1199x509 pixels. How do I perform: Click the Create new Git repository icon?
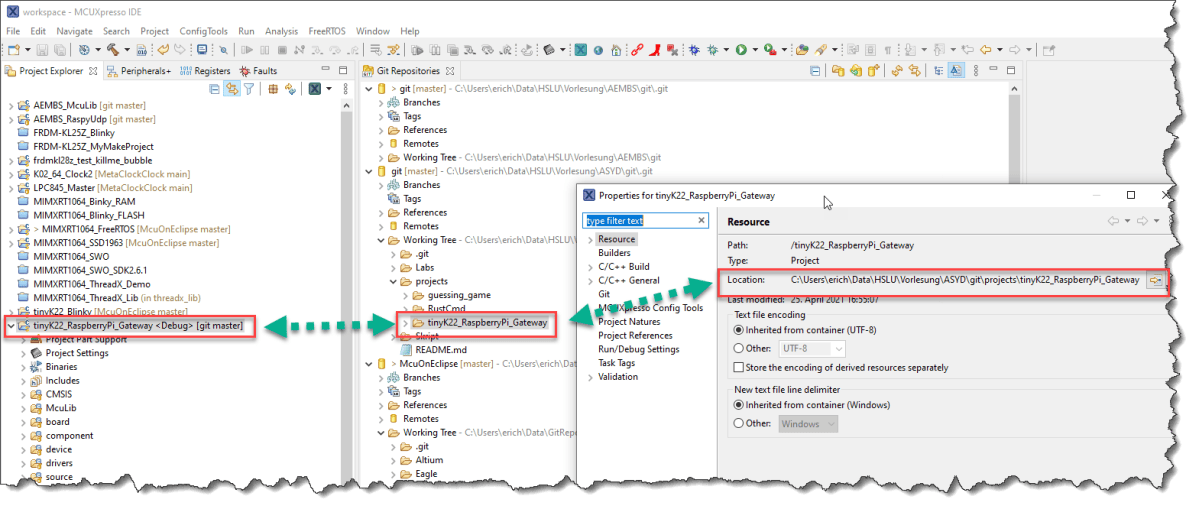tap(873, 70)
